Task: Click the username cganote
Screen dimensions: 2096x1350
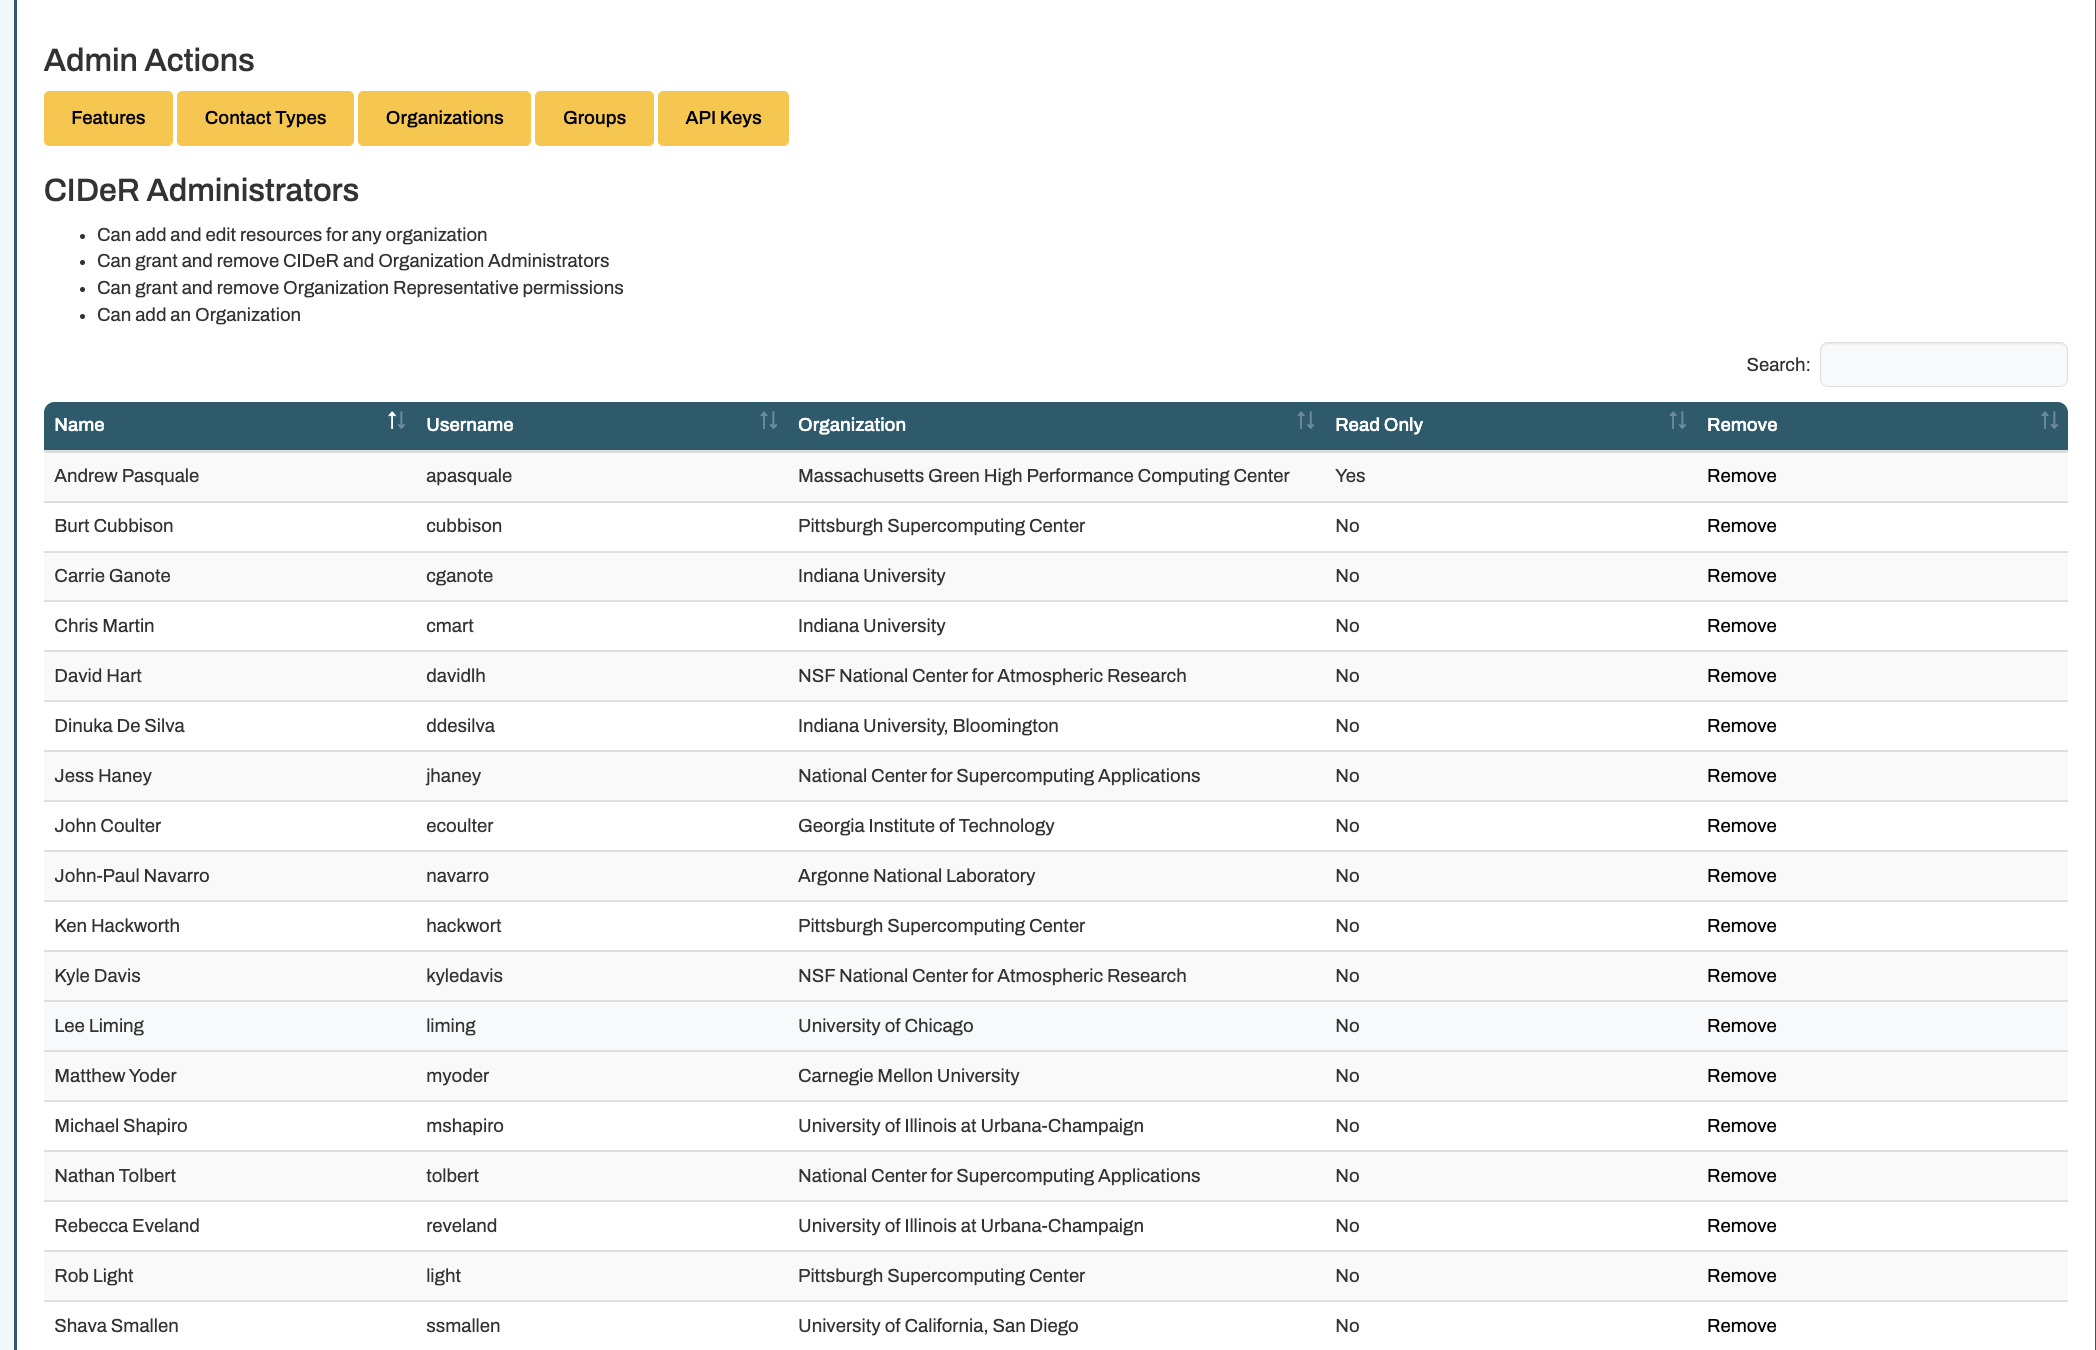Action: pyautogui.click(x=459, y=576)
